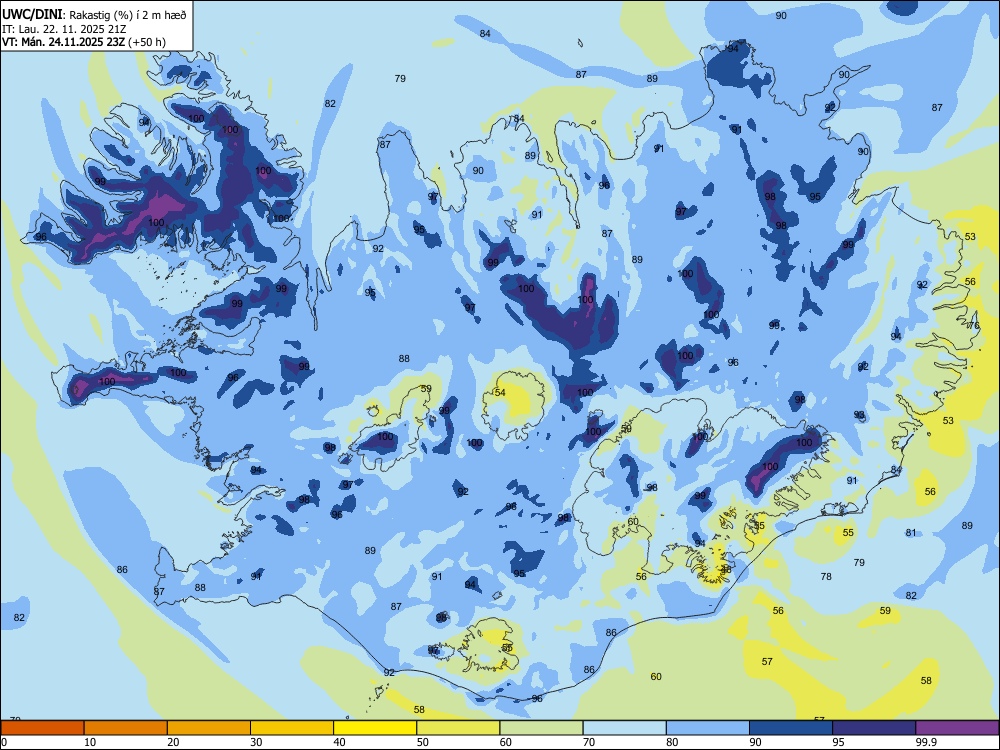Image resolution: width=1000 pixels, height=750 pixels.
Task: Select the purple legend swatch above 99.9
Action: click(957, 728)
